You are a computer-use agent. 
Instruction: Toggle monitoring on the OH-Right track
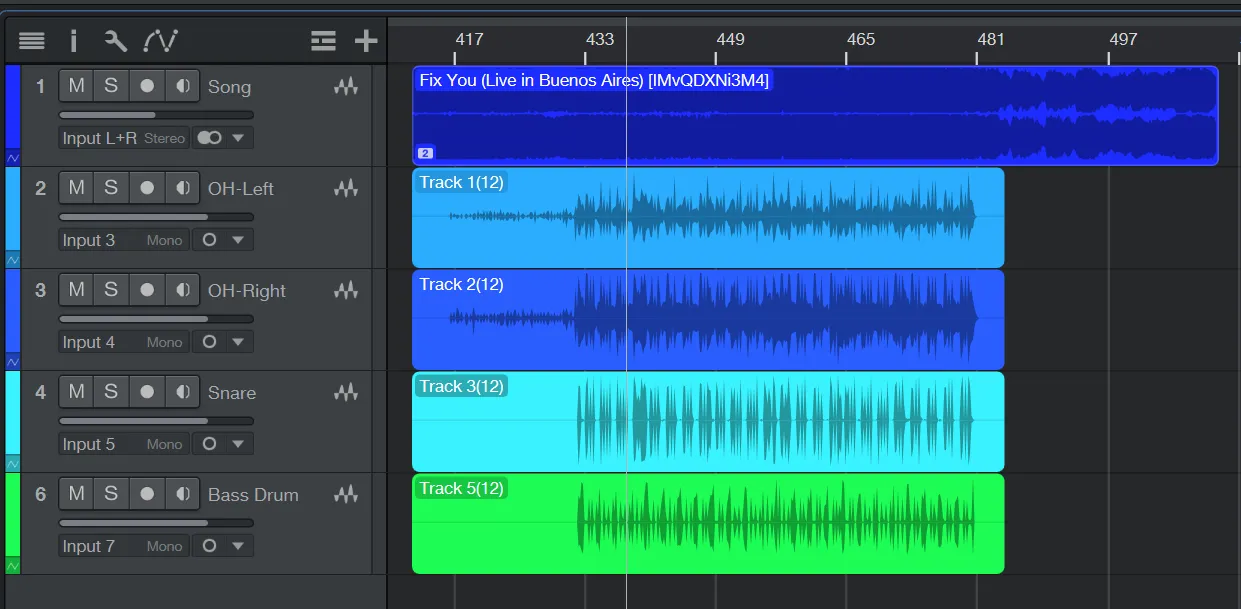(x=182, y=290)
